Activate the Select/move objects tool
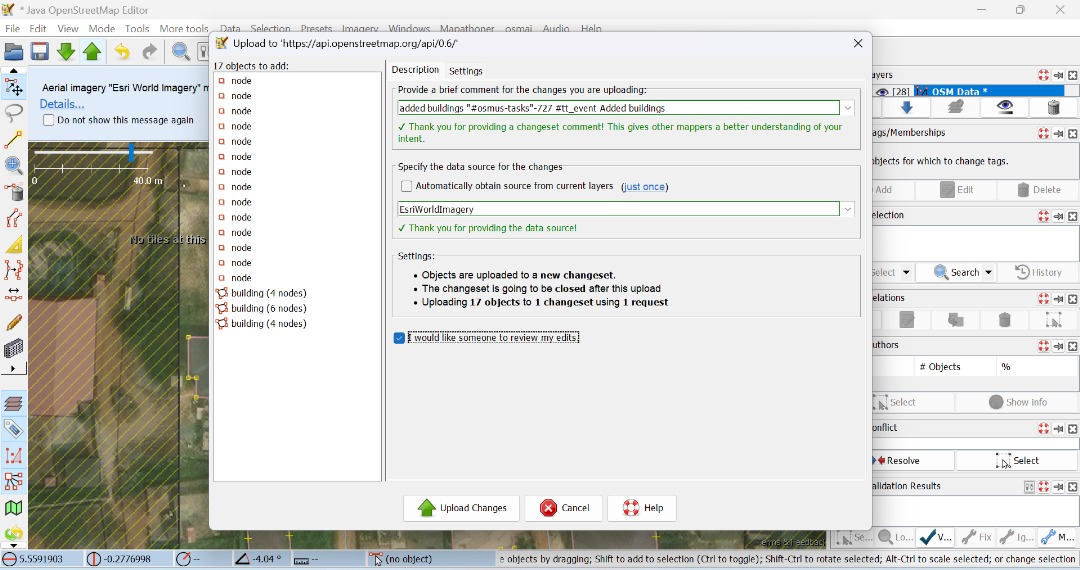This screenshot has height=570, width=1080. (13, 87)
